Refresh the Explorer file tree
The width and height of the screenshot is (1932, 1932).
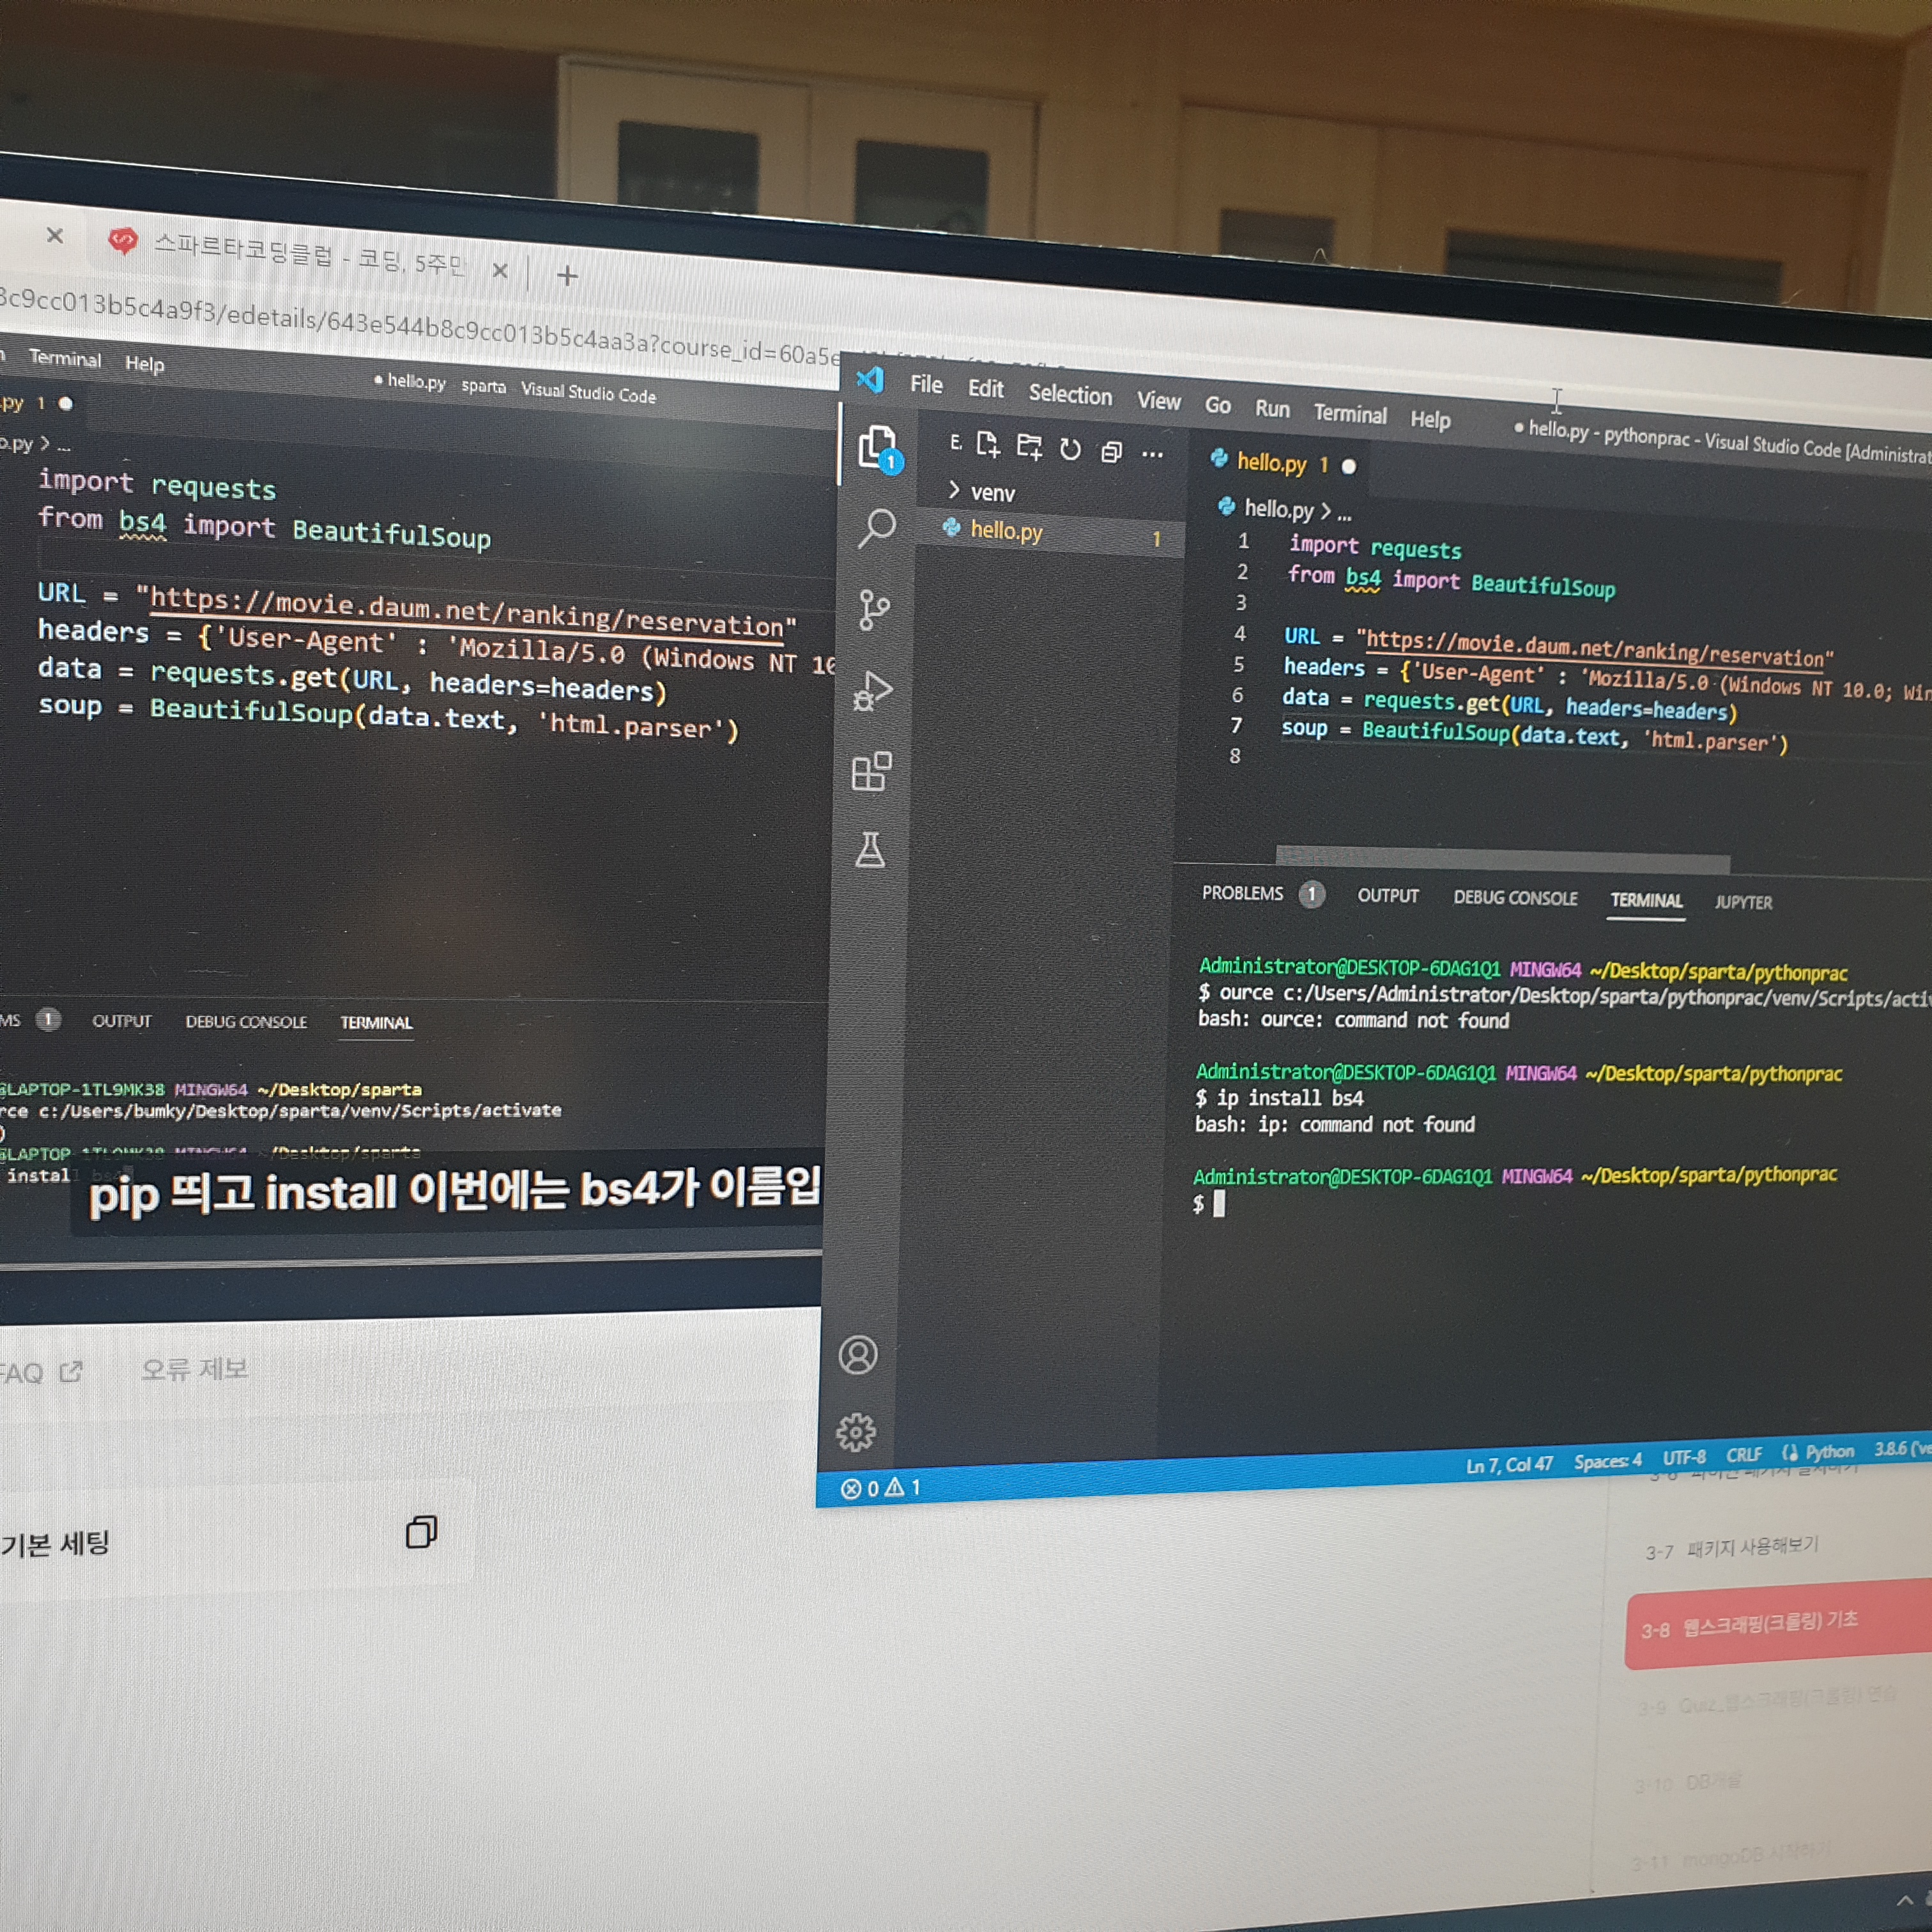click(1070, 450)
